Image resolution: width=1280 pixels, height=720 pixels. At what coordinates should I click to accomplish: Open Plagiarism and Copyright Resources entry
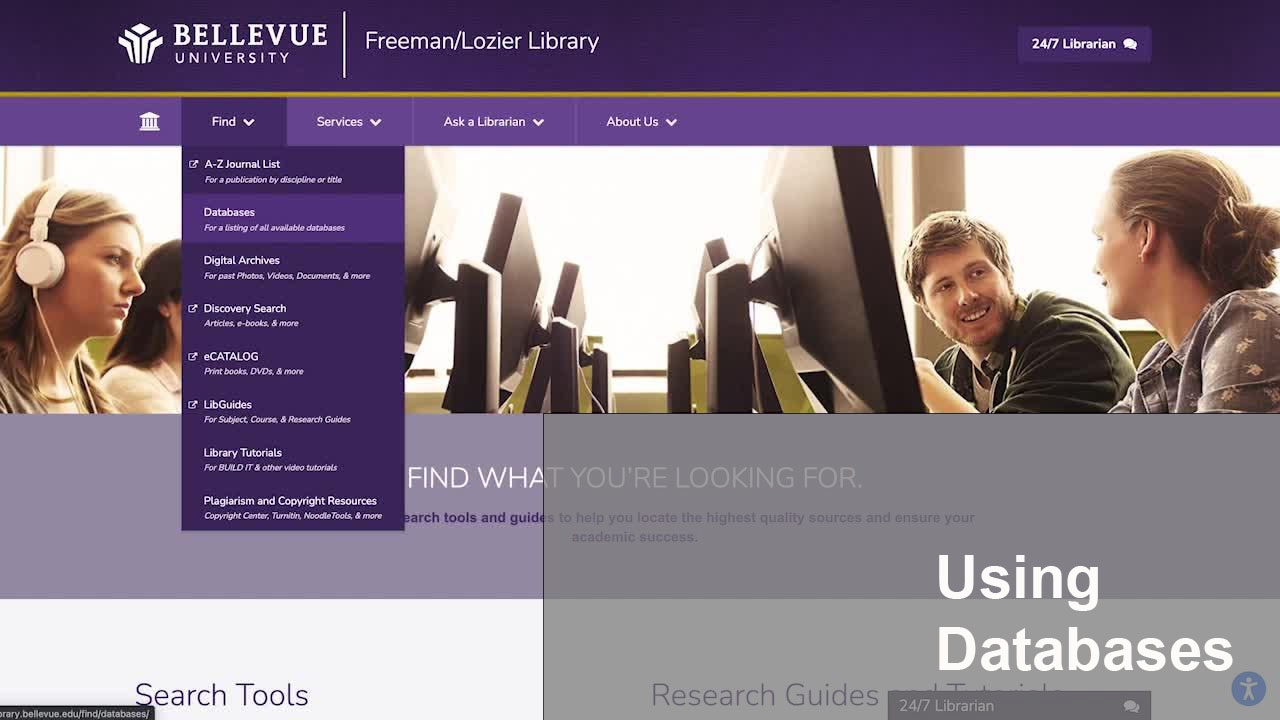click(293, 507)
